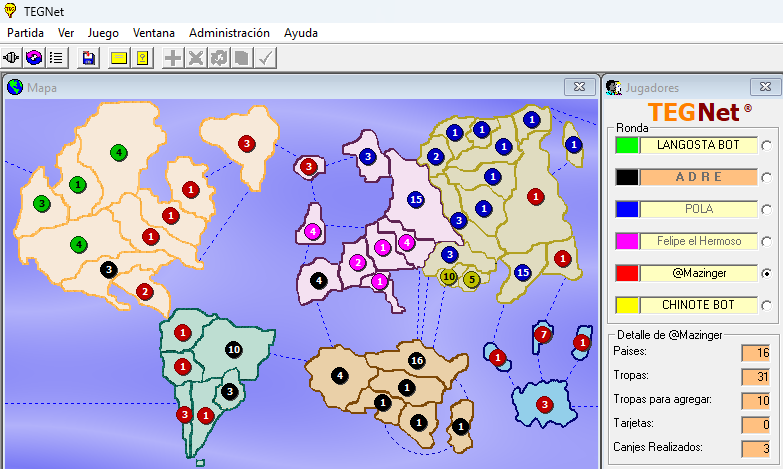Image resolution: width=783 pixels, height=469 pixels.
Task: Open the bulleted list toolbar icon
Action: coord(57,58)
